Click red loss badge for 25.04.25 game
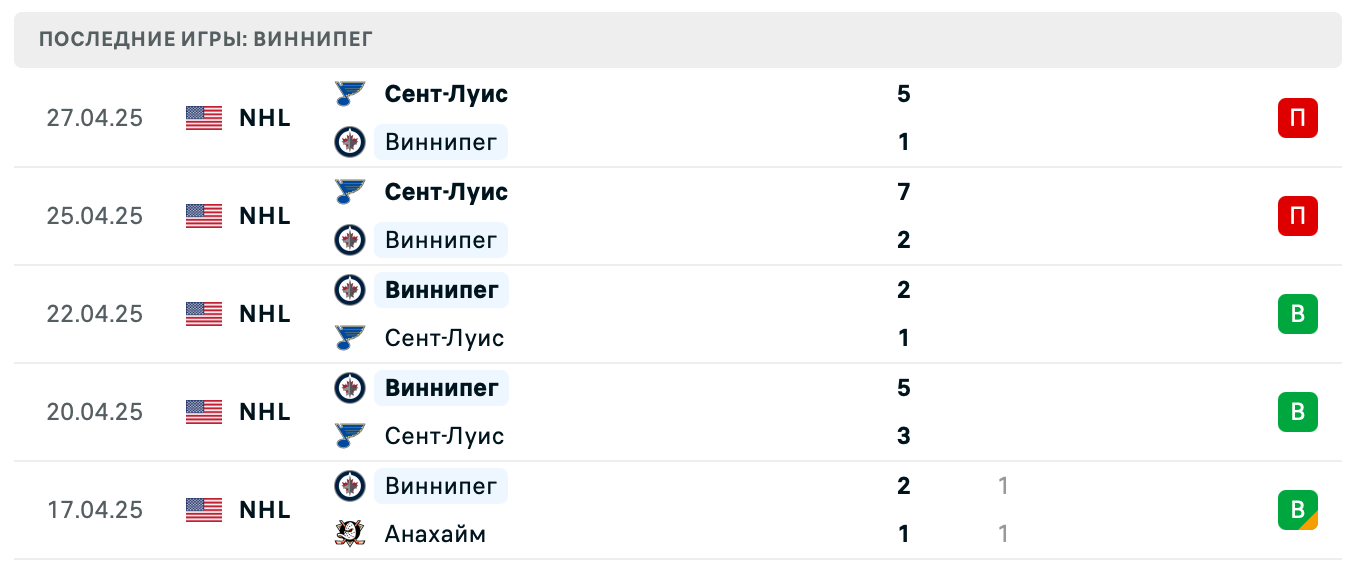Image resolution: width=1354 pixels, height=576 pixels. pos(1297,216)
